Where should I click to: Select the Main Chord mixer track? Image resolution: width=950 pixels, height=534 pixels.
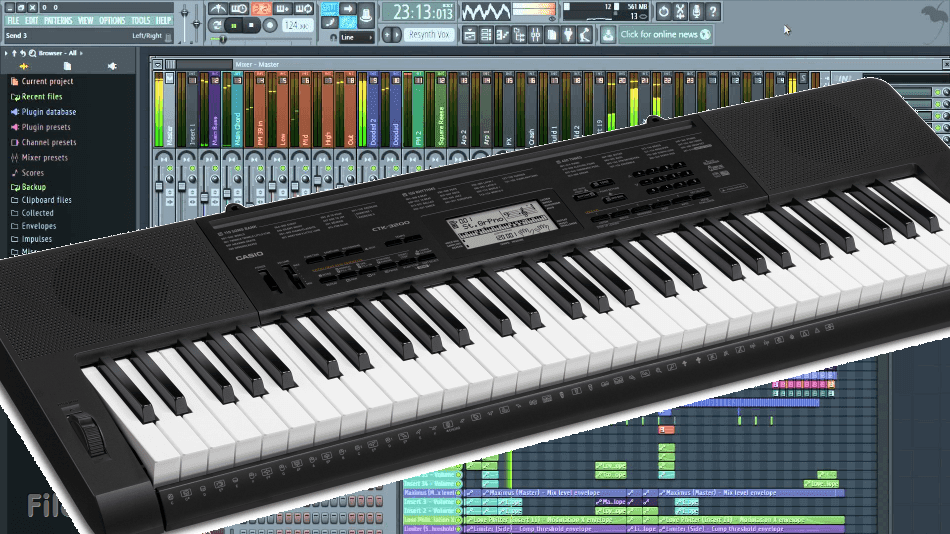pos(232,109)
